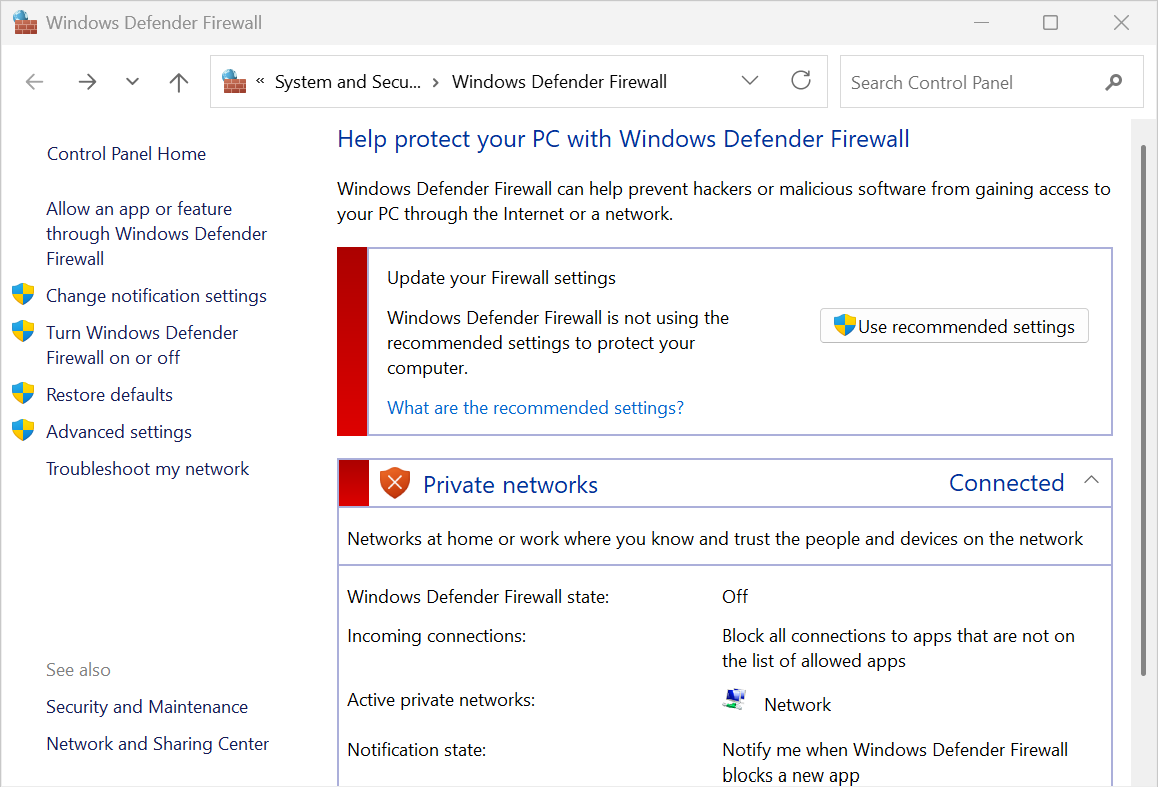This screenshot has height=787, width=1158.
Task: Click the See also label
Action: pos(78,670)
